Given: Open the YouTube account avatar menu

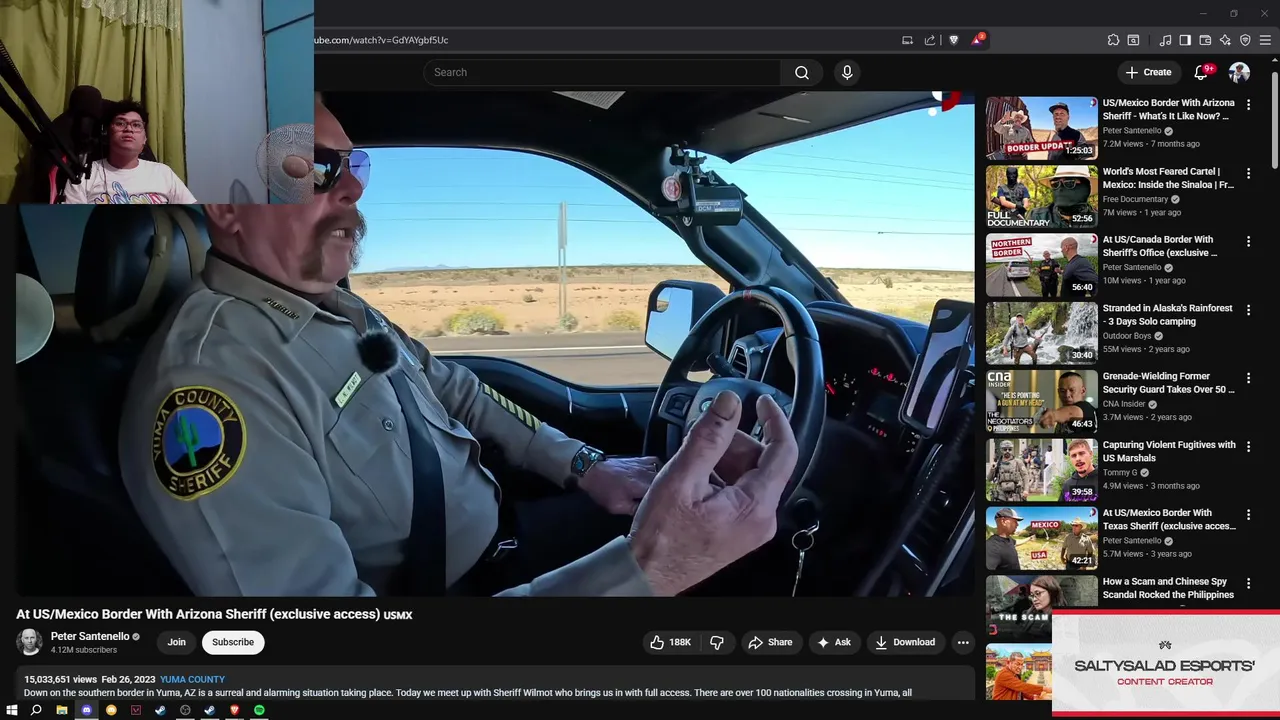Looking at the screenshot, I should pyautogui.click(x=1239, y=72).
